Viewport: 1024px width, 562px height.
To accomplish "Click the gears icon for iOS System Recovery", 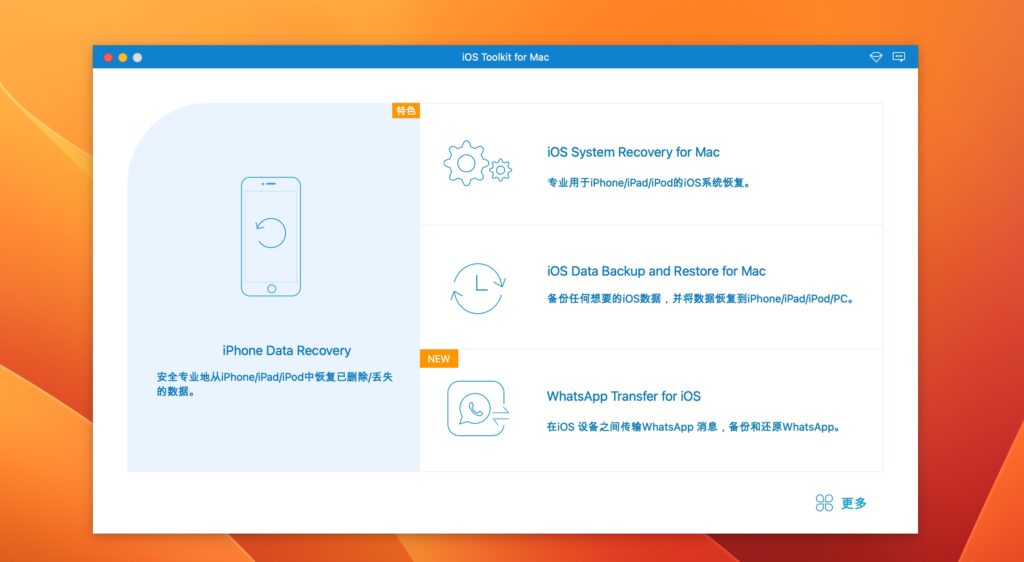I will (x=477, y=163).
